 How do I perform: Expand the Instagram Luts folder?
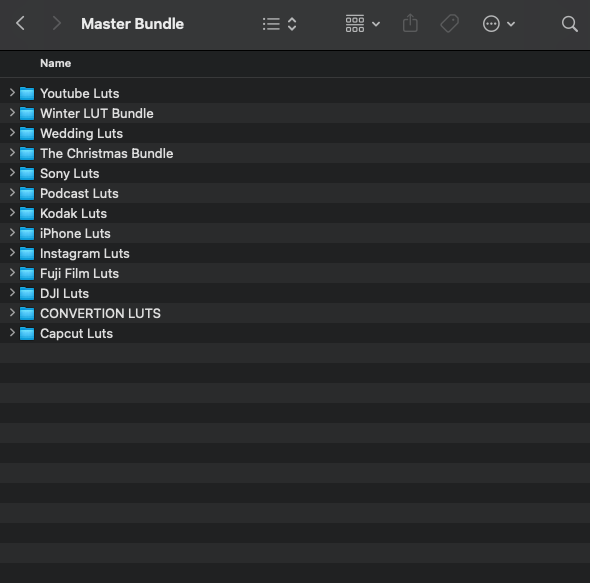[x=12, y=253]
